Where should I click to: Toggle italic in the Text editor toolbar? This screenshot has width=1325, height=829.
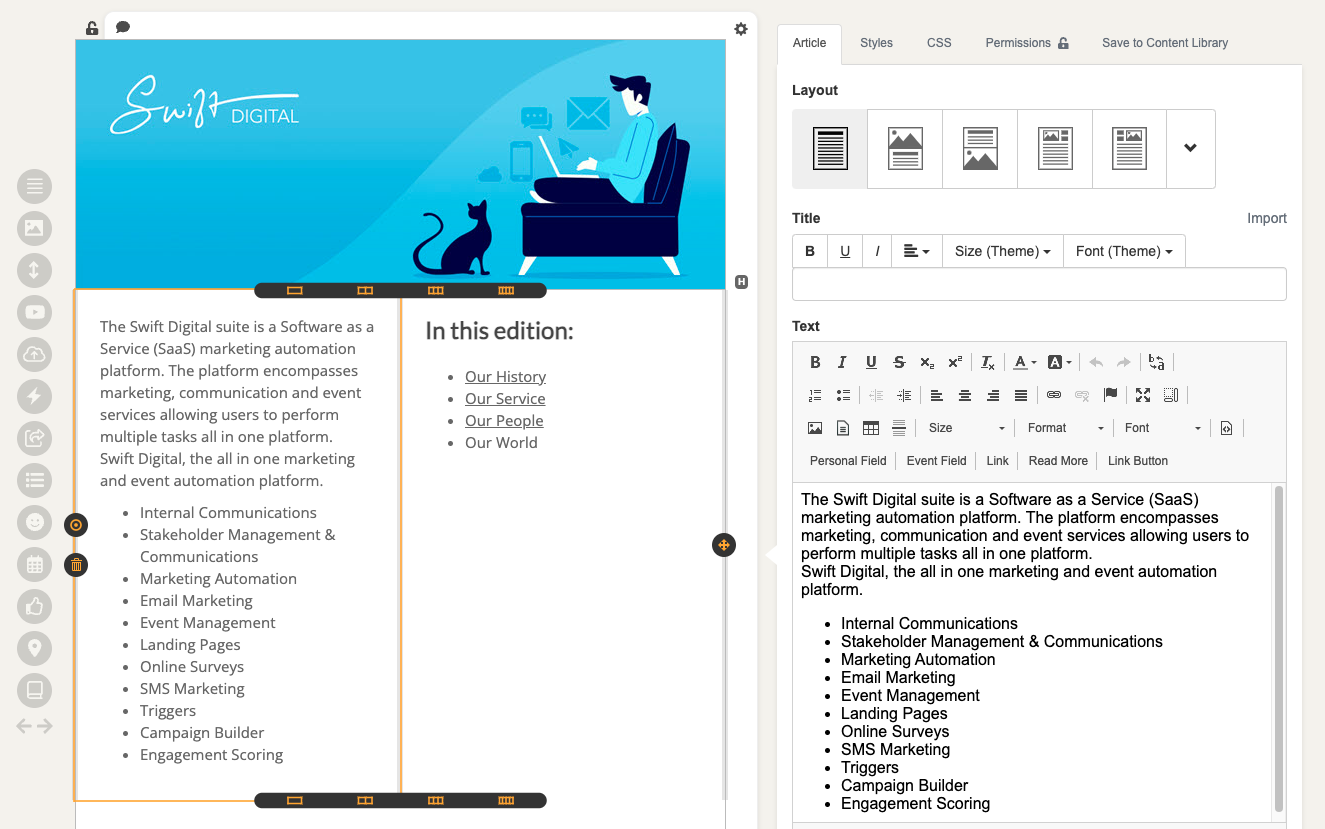click(843, 362)
